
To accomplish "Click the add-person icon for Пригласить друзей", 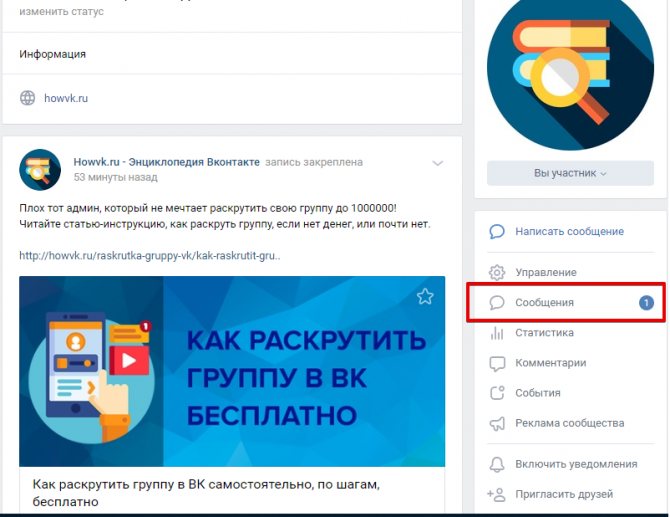I will click(497, 494).
